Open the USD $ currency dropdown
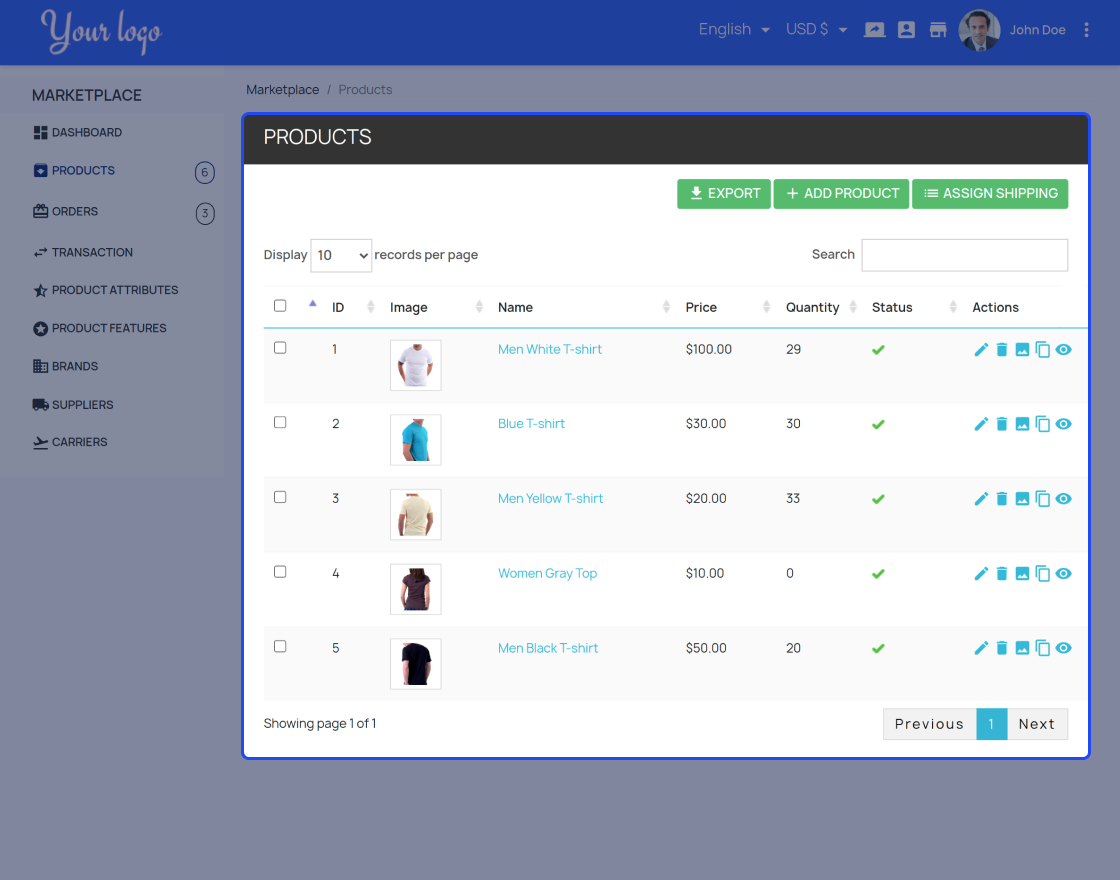 816,30
